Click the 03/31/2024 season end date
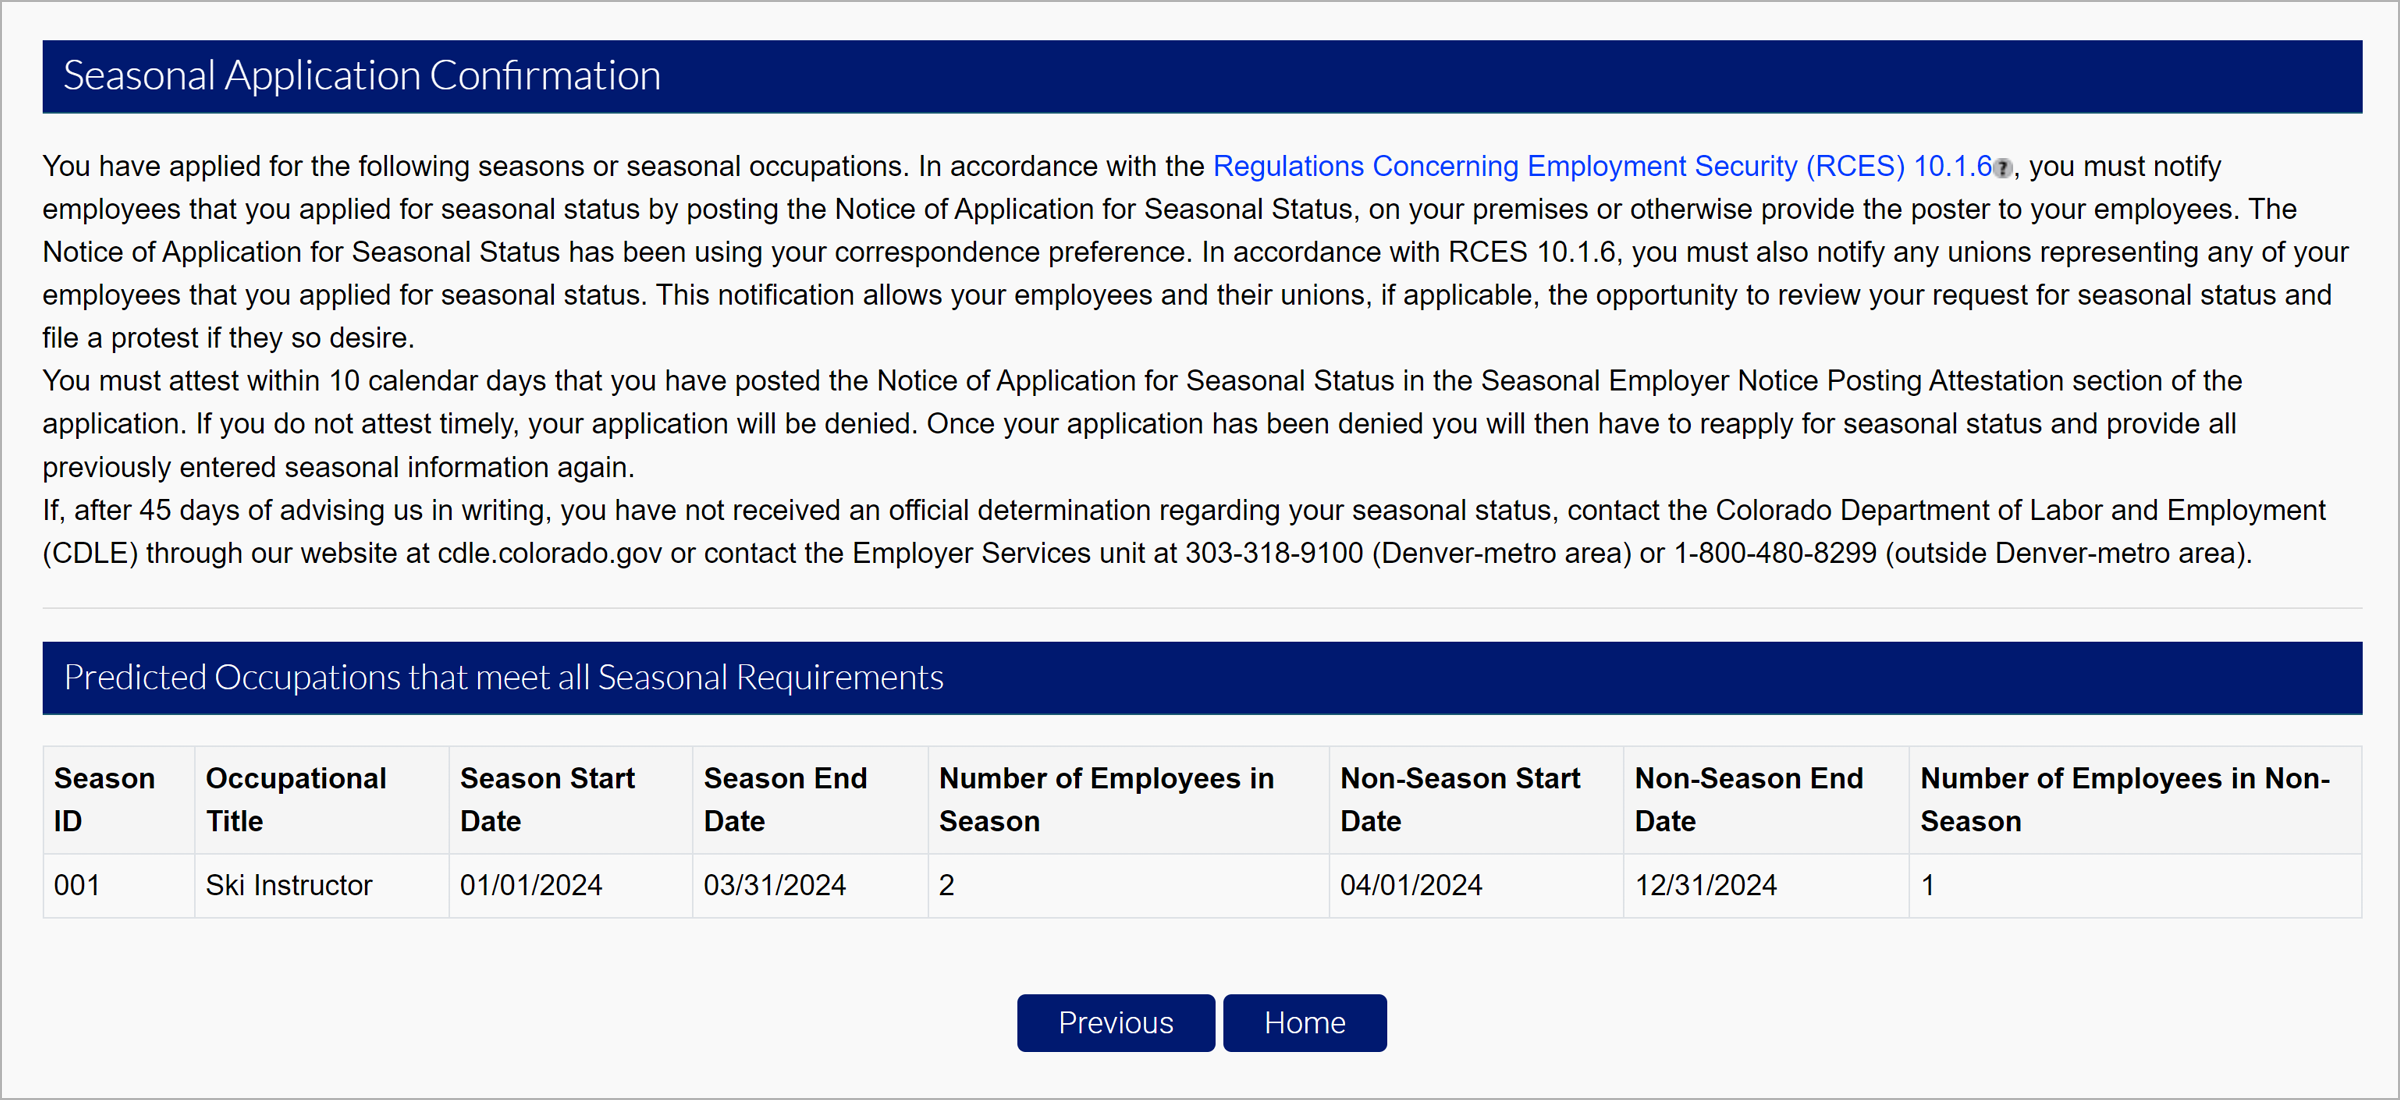The height and width of the screenshot is (1100, 2400). [775, 885]
